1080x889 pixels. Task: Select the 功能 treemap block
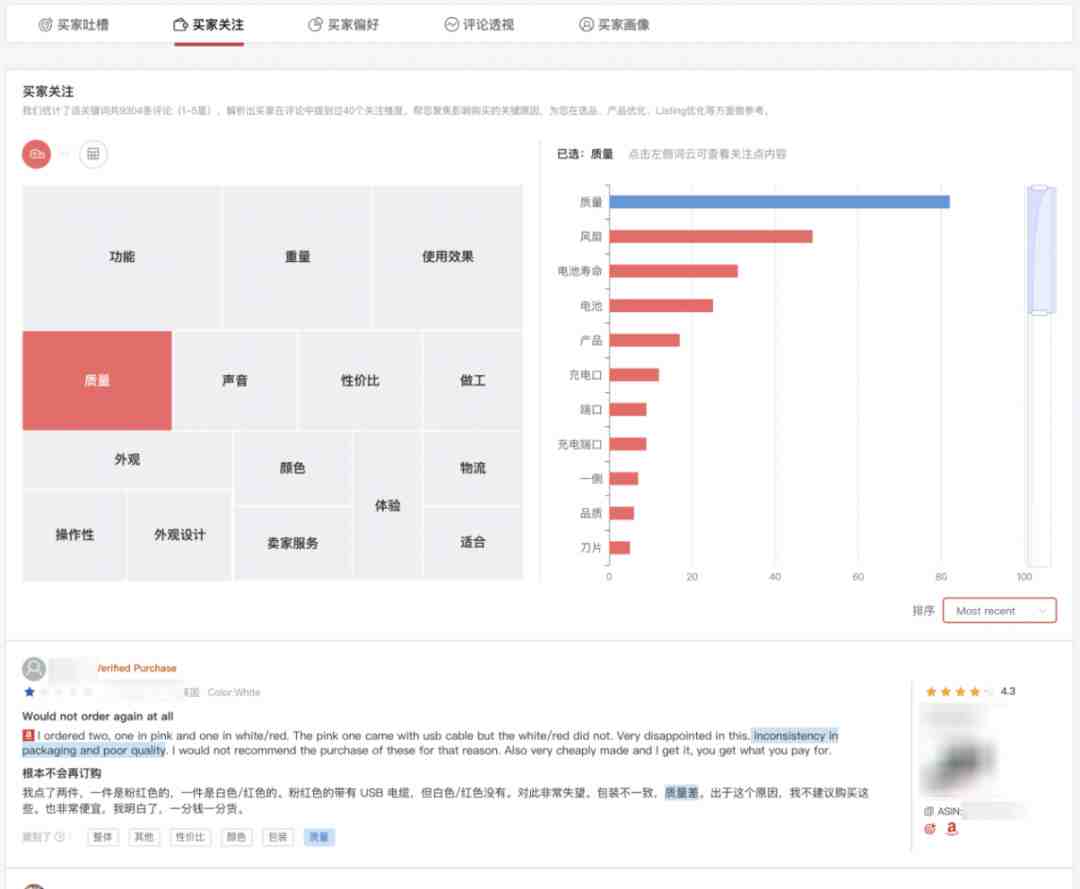click(x=122, y=257)
